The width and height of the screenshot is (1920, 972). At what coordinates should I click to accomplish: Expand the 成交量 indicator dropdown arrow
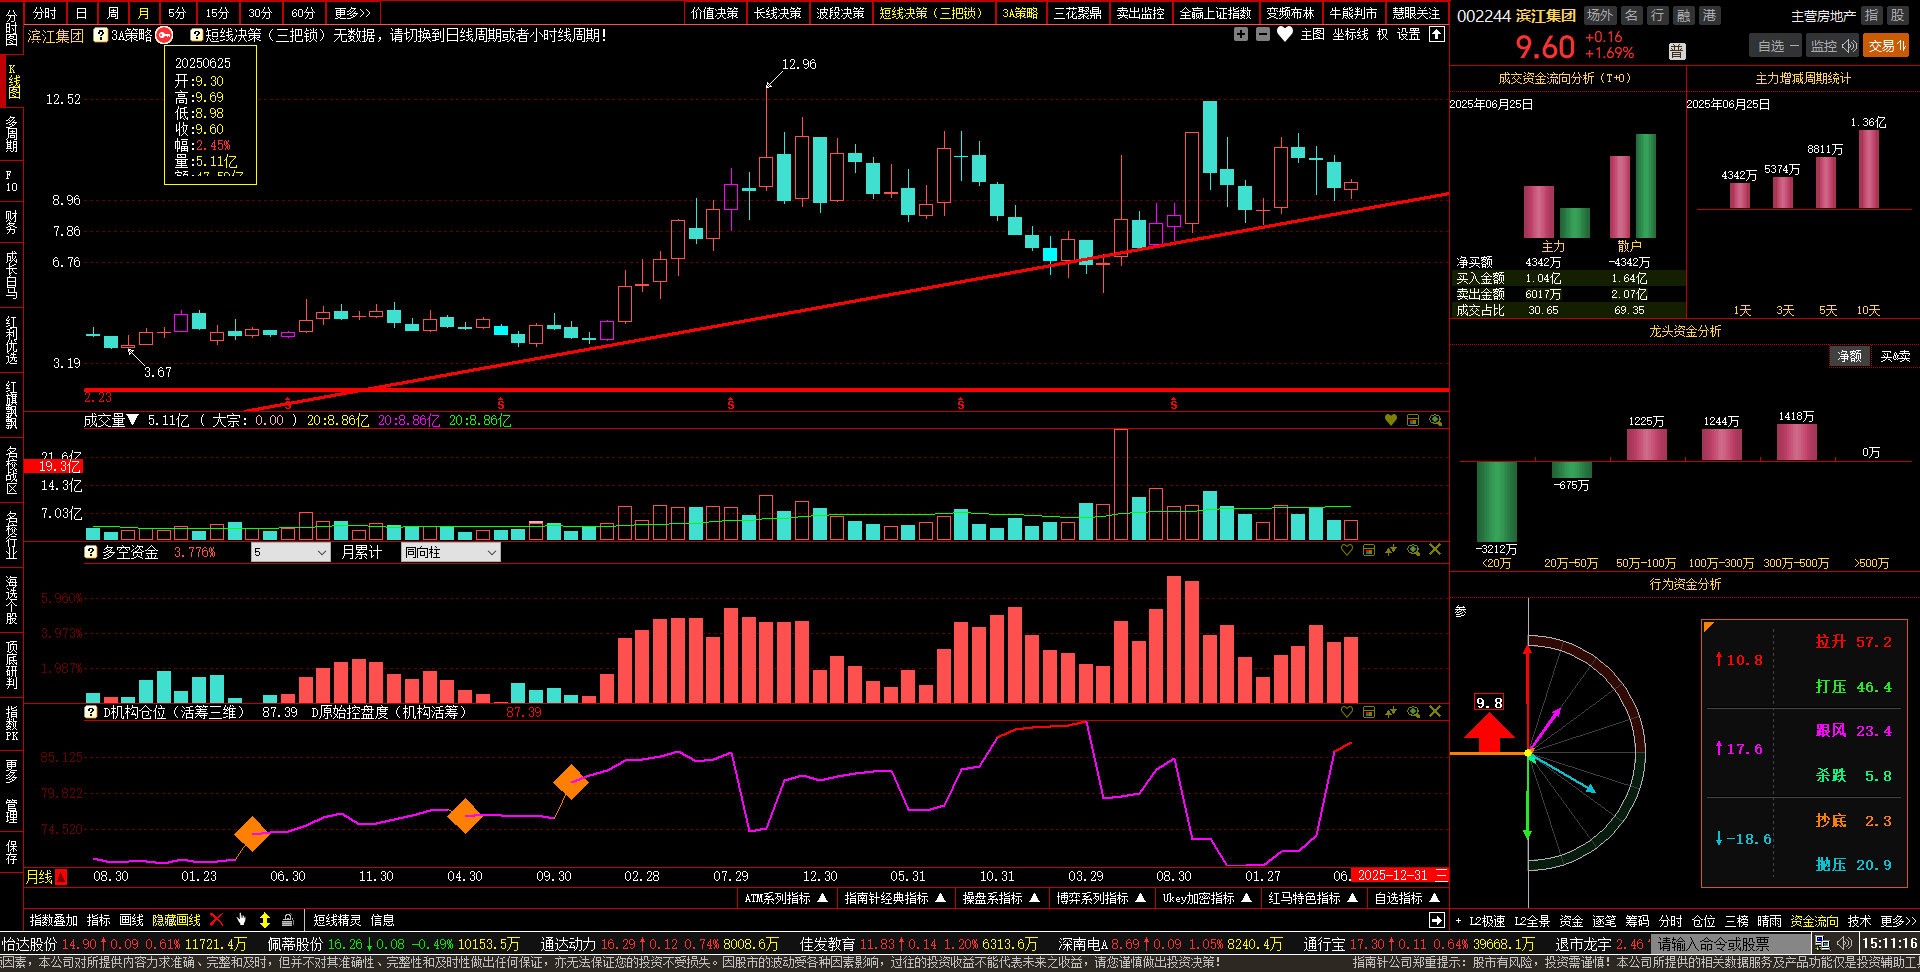click(132, 420)
